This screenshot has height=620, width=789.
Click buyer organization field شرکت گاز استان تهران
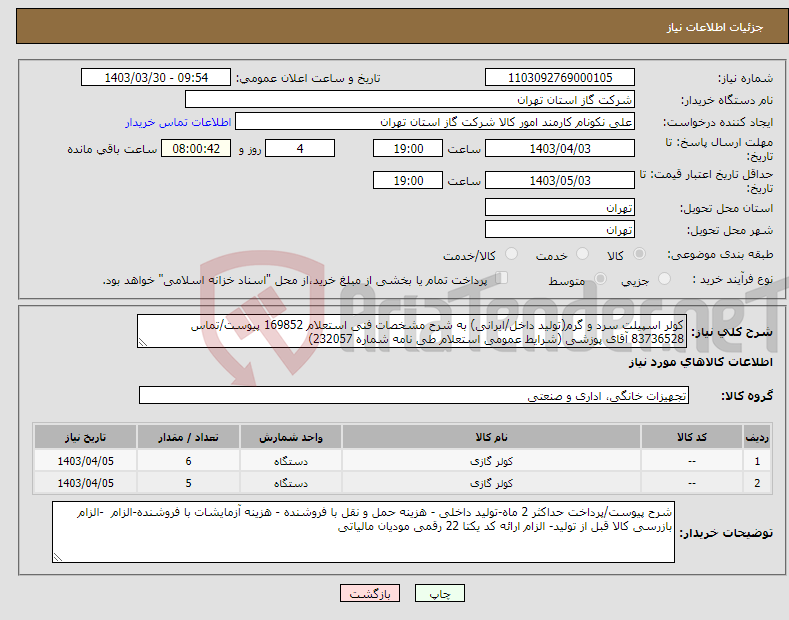410,99
